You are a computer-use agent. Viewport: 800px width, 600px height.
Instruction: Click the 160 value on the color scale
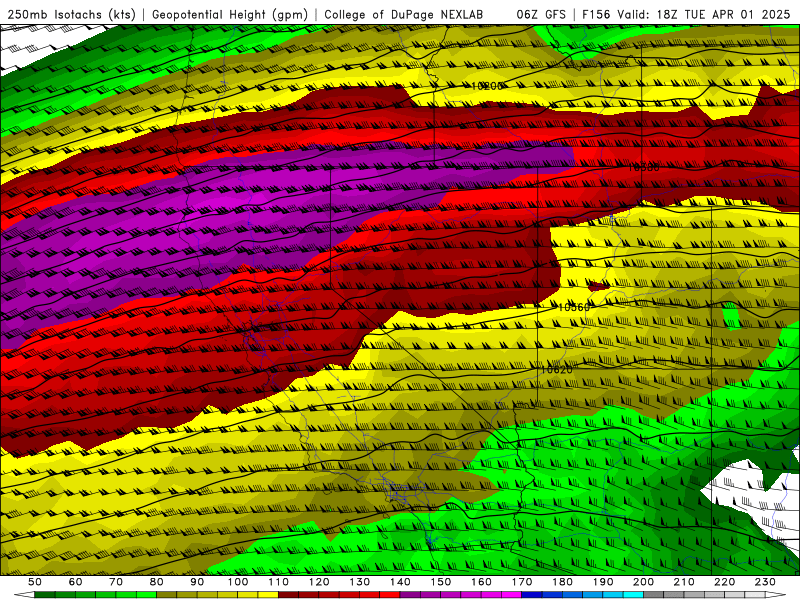[481, 582]
